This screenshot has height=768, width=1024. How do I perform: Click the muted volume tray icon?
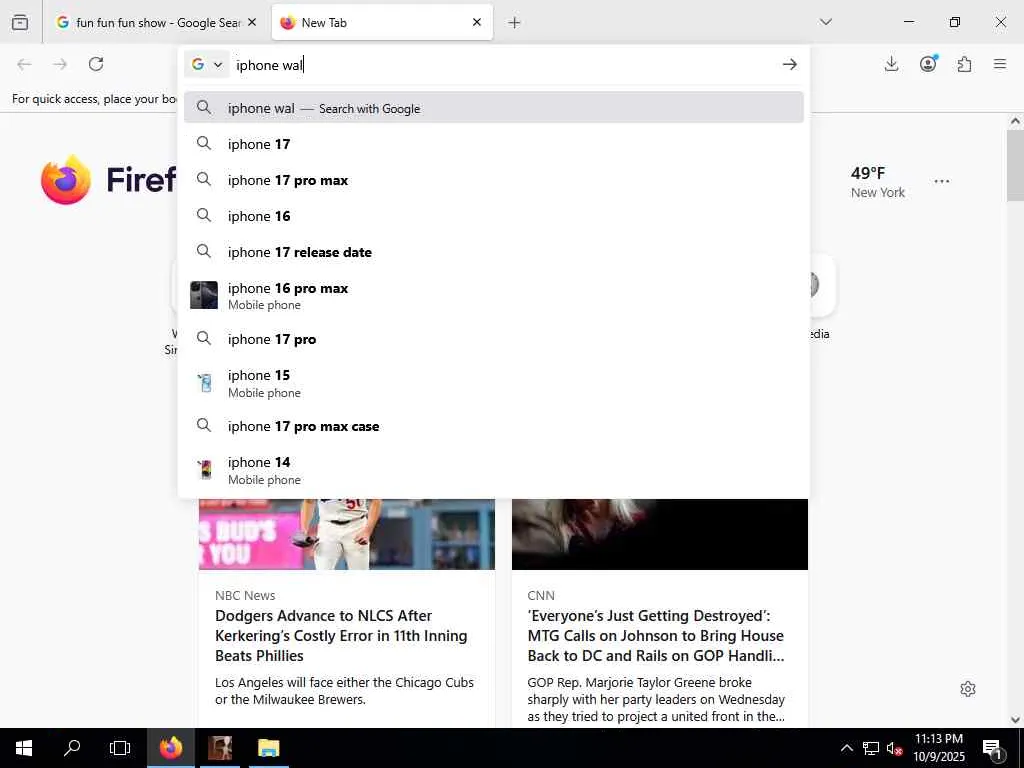(894, 748)
